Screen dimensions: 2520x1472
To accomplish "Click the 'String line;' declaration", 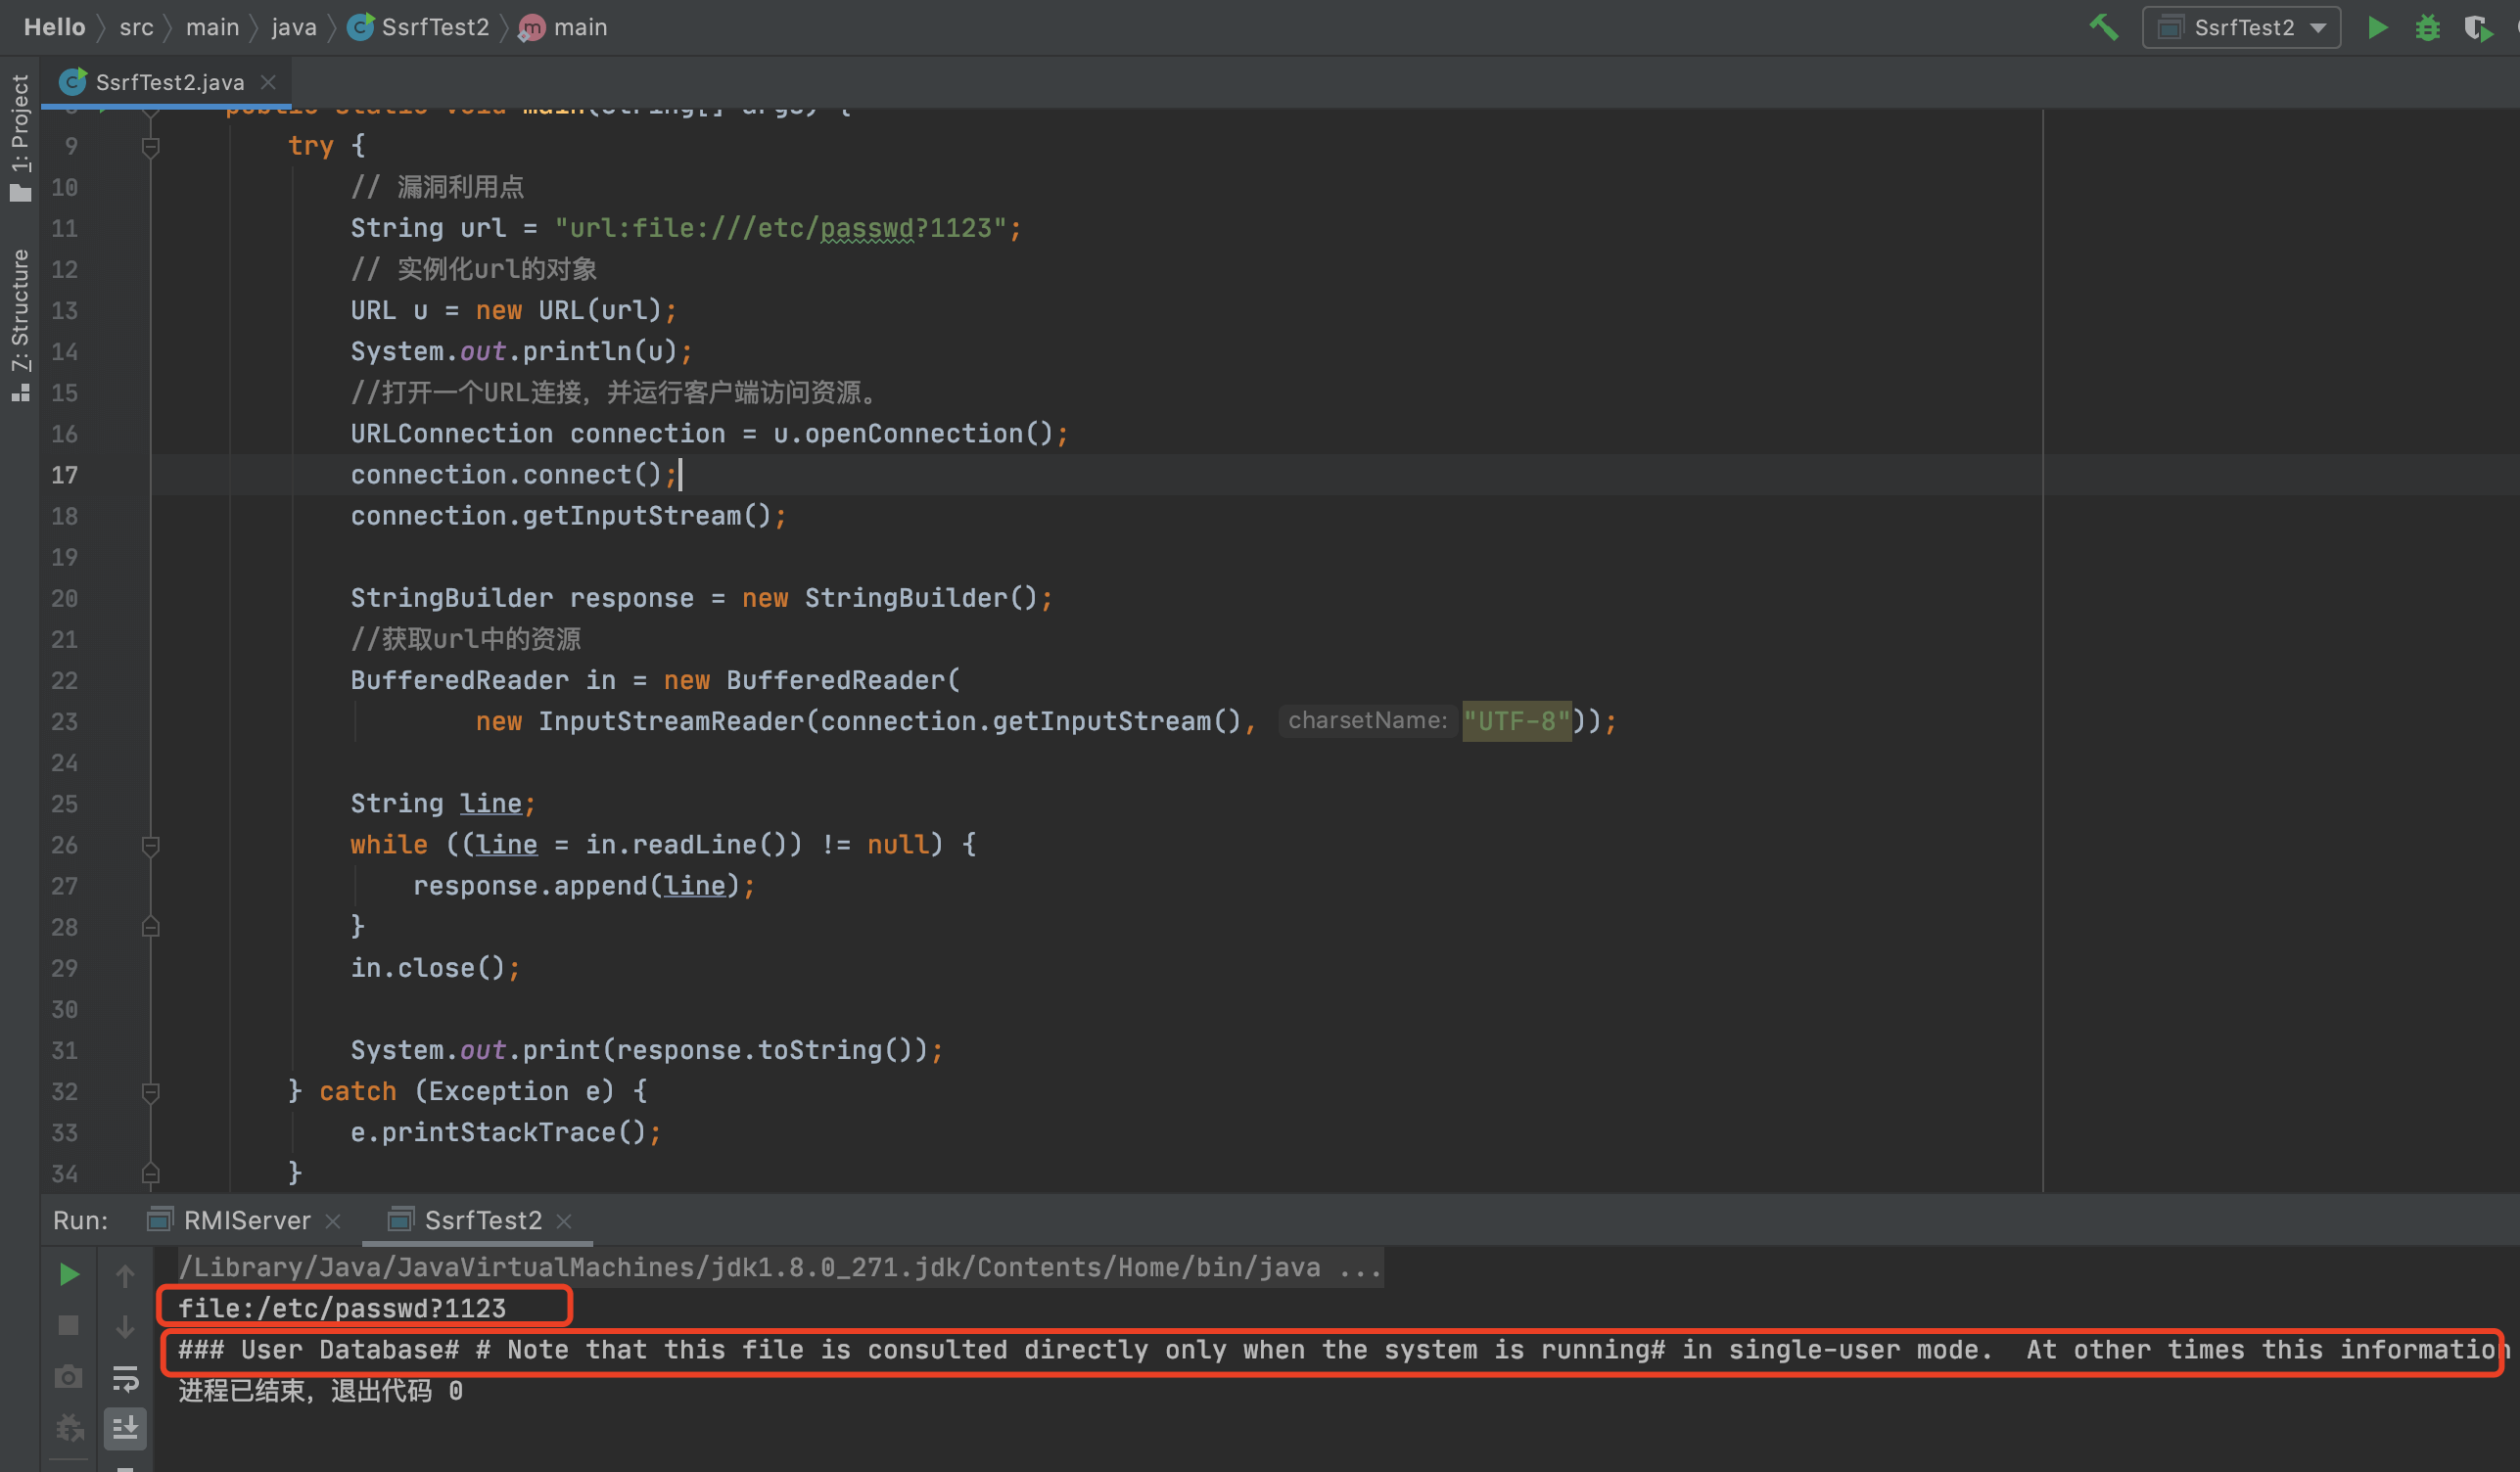I will tap(443, 803).
